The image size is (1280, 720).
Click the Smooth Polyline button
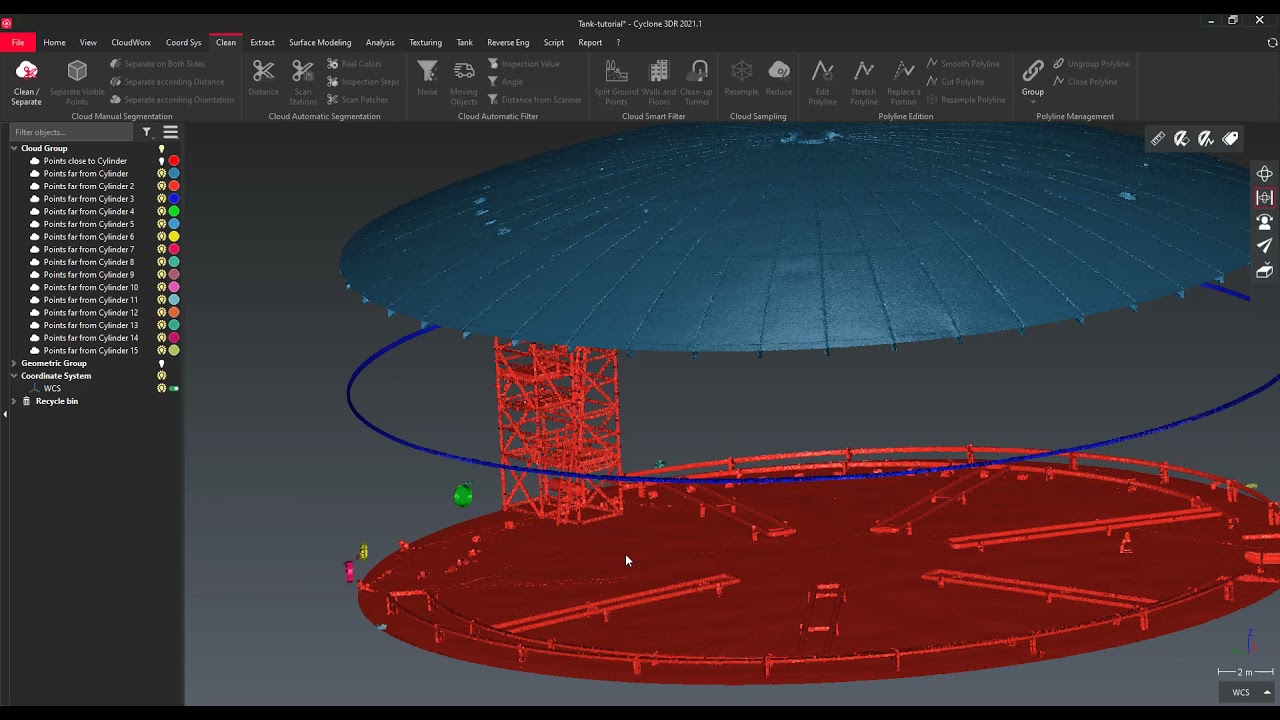point(963,64)
